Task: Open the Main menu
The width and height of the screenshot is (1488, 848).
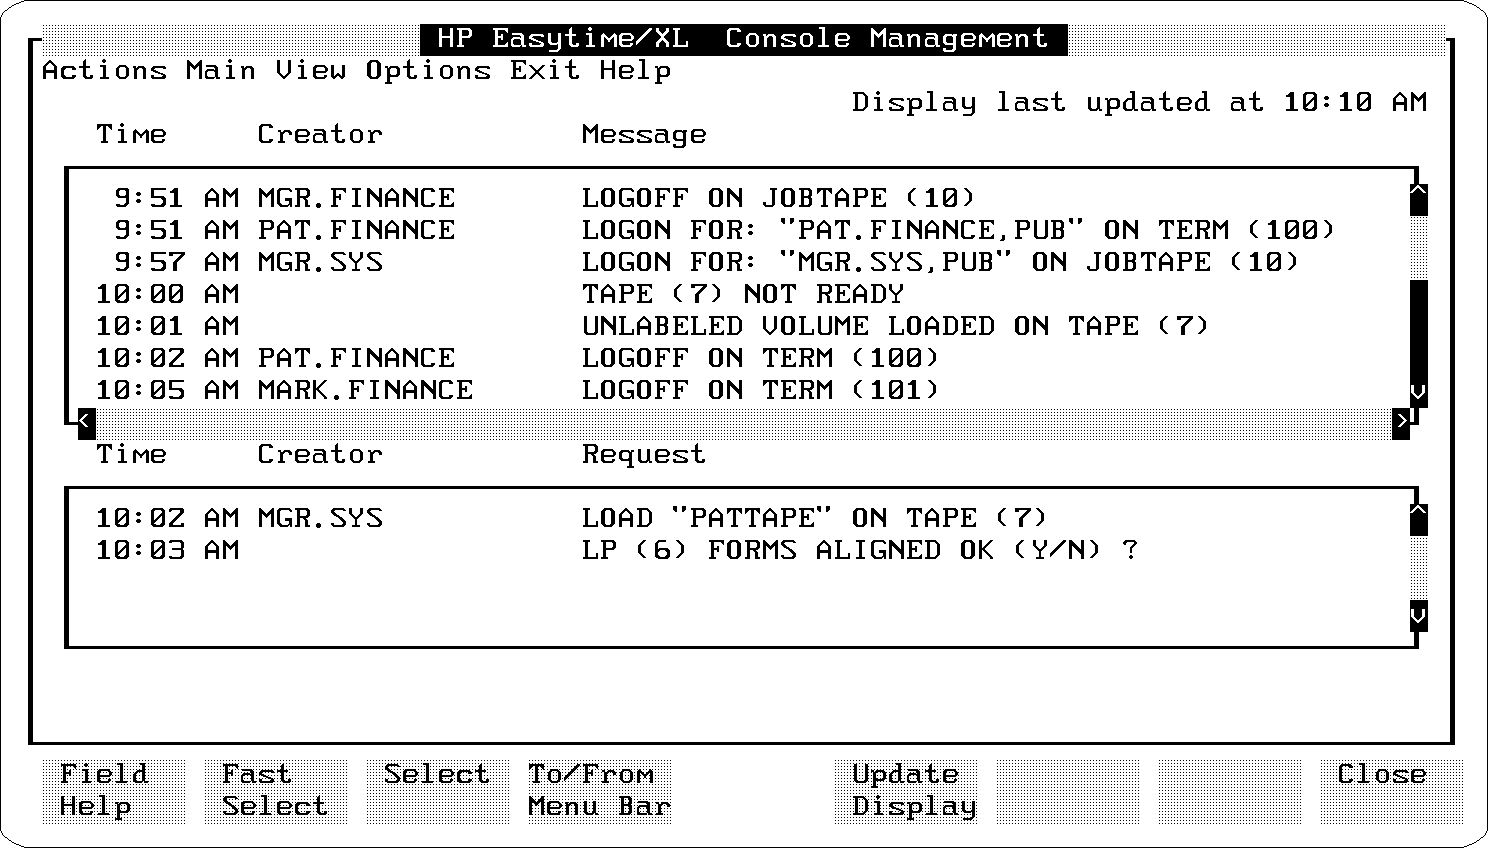Action: (x=221, y=71)
